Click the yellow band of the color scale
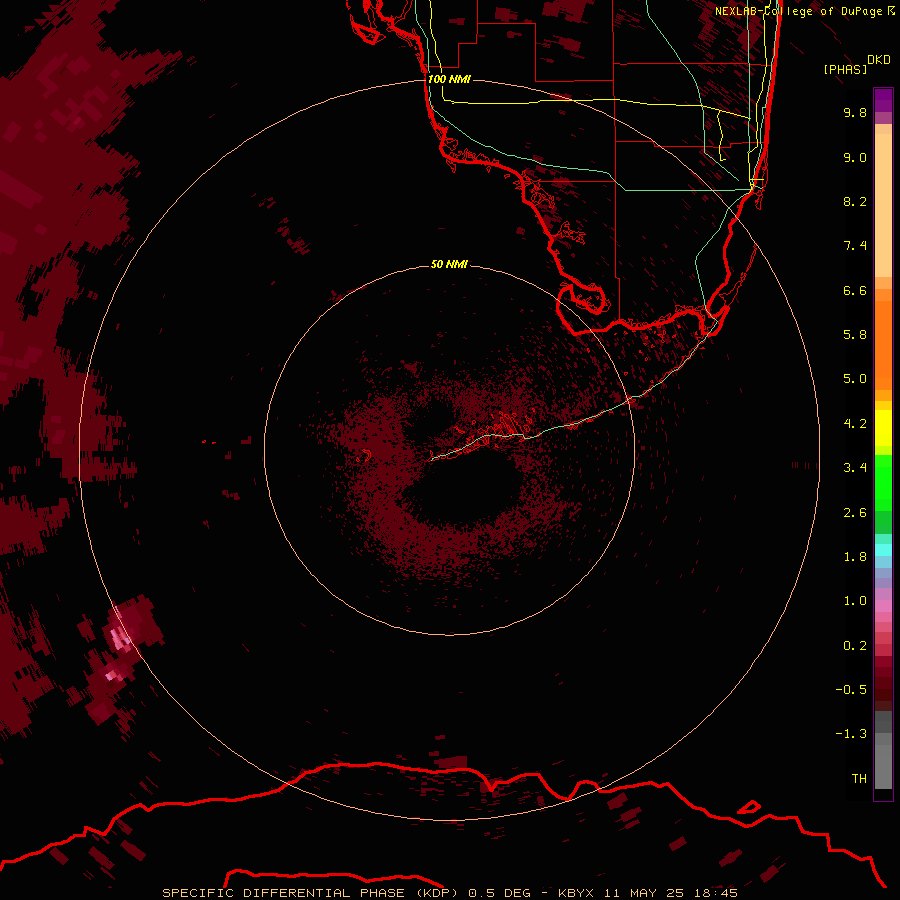The height and width of the screenshot is (900, 900). click(x=883, y=428)
